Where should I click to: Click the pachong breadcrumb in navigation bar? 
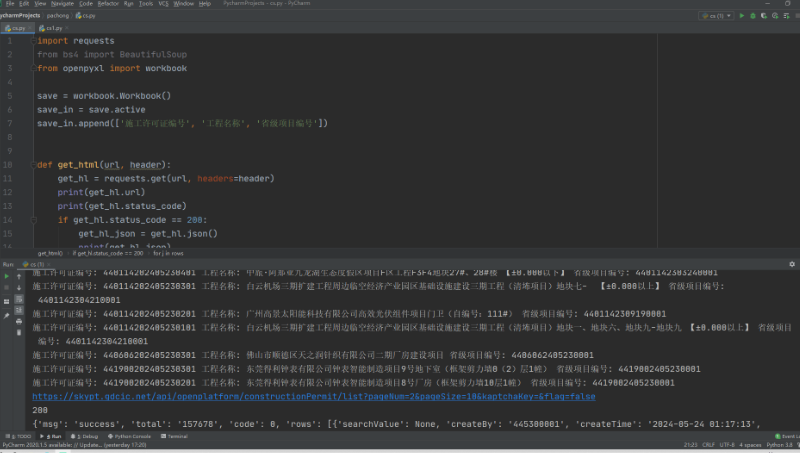coord(58,16)
